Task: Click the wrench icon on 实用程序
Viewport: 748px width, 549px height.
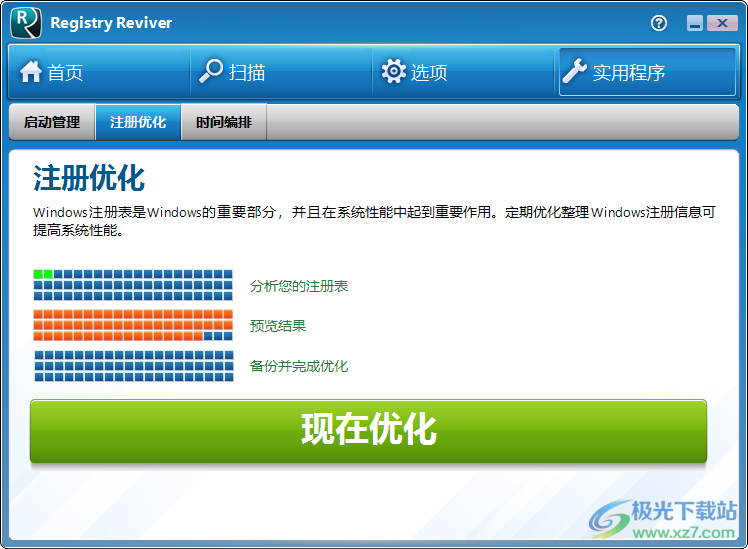Action: click(574, 71)
